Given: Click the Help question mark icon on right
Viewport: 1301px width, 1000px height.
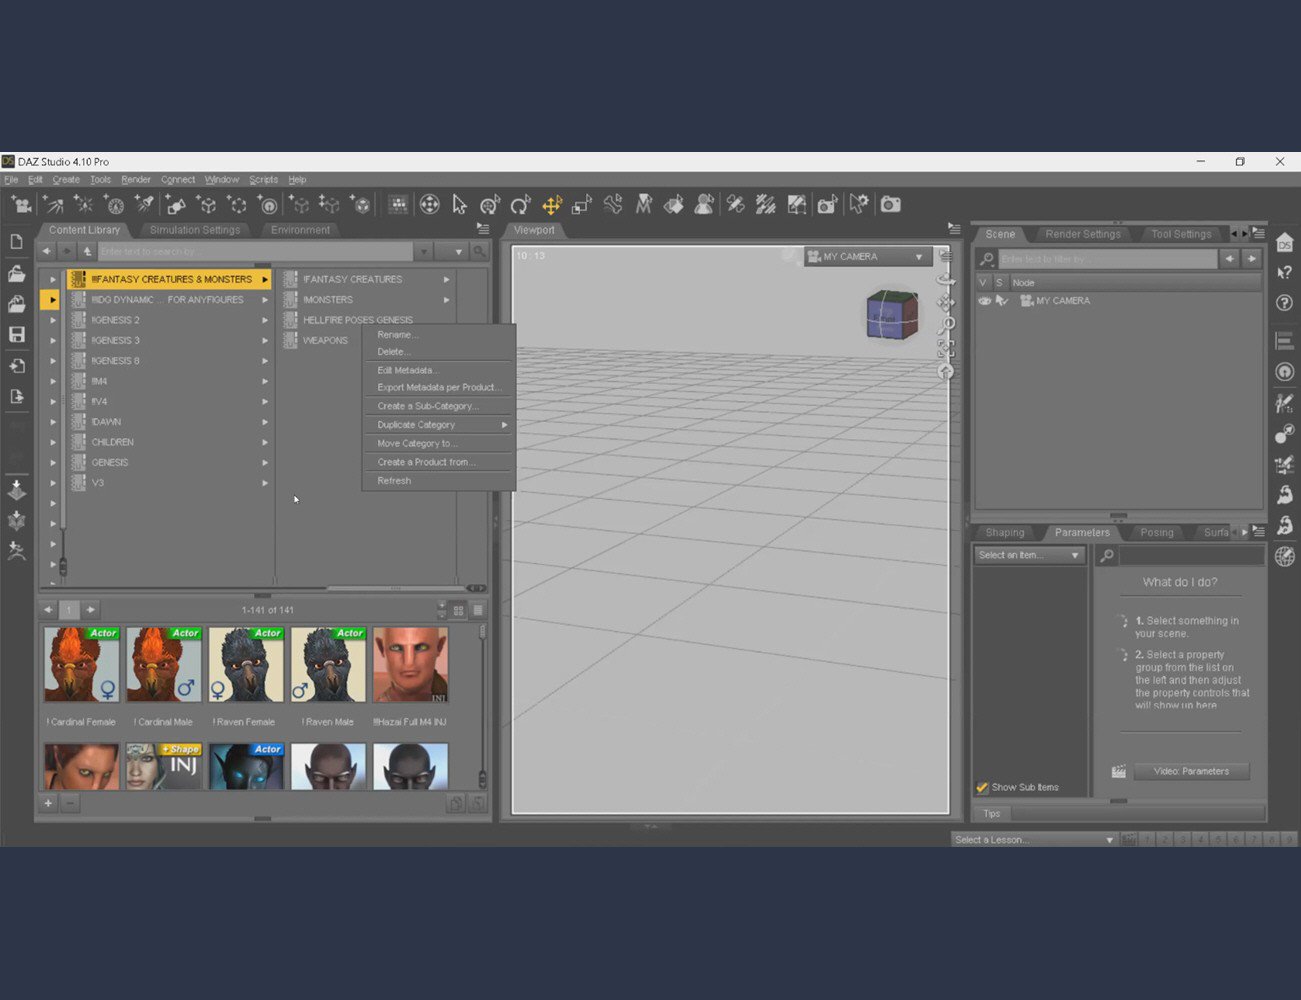Looking at the screenshot, I should pos(1285,303).
